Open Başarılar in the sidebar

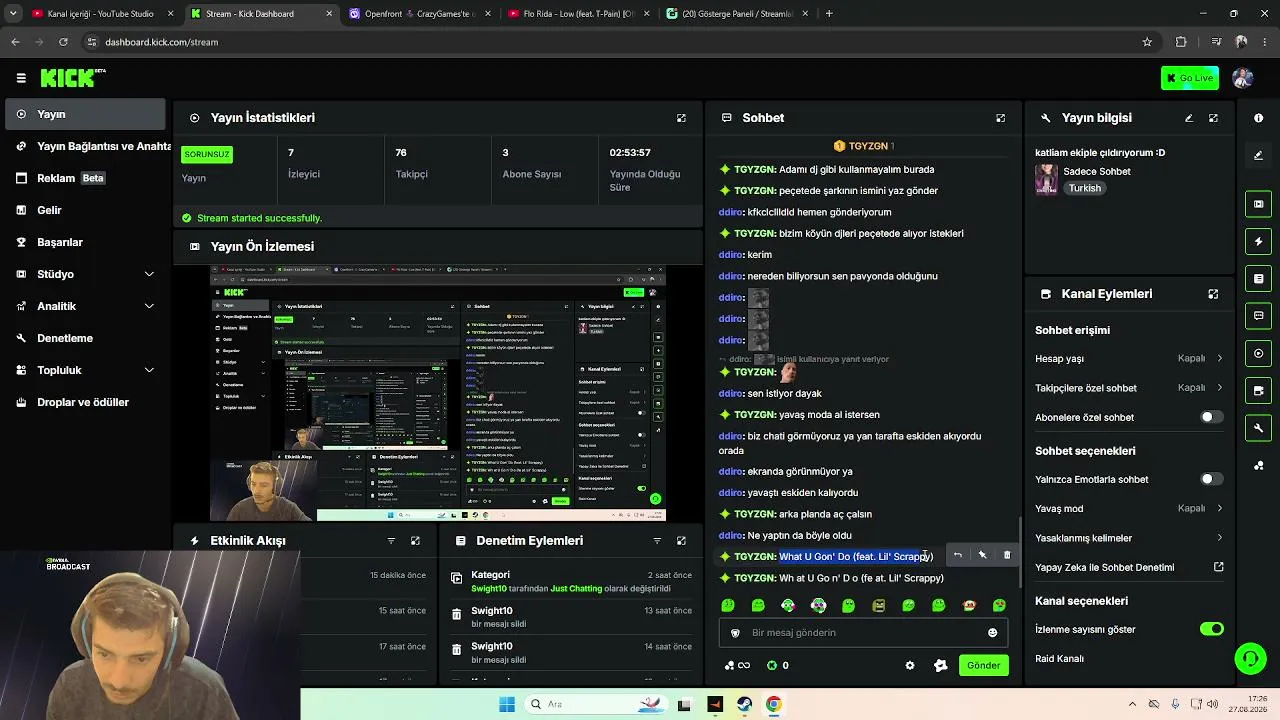coord(85,242)
